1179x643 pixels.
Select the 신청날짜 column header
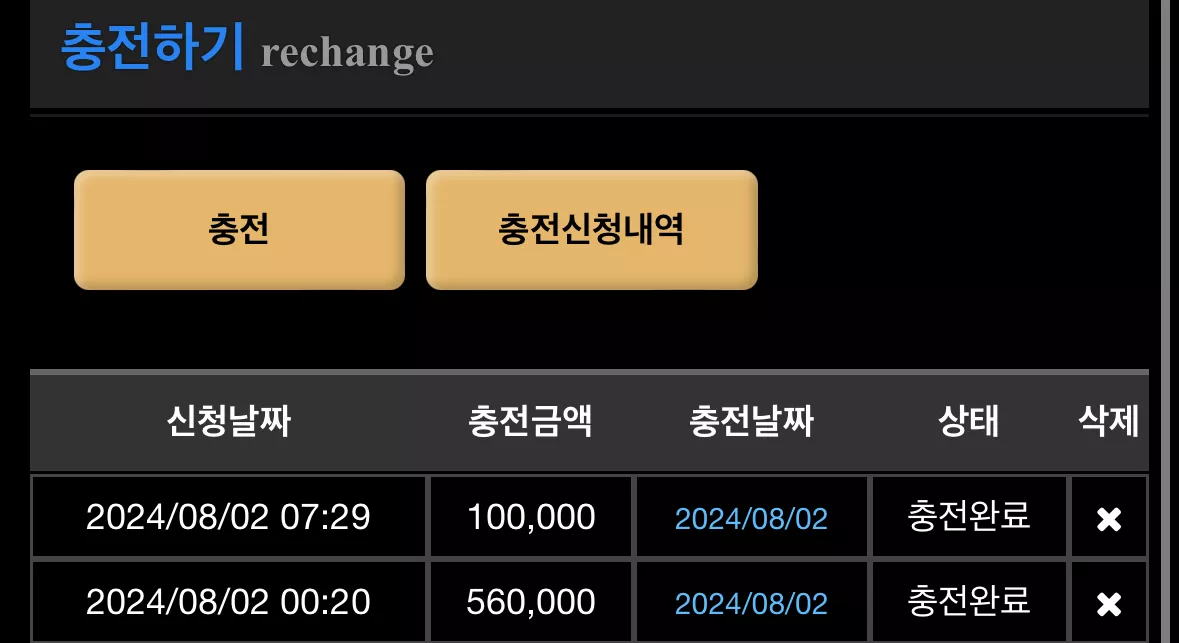[x=229, y=420]
